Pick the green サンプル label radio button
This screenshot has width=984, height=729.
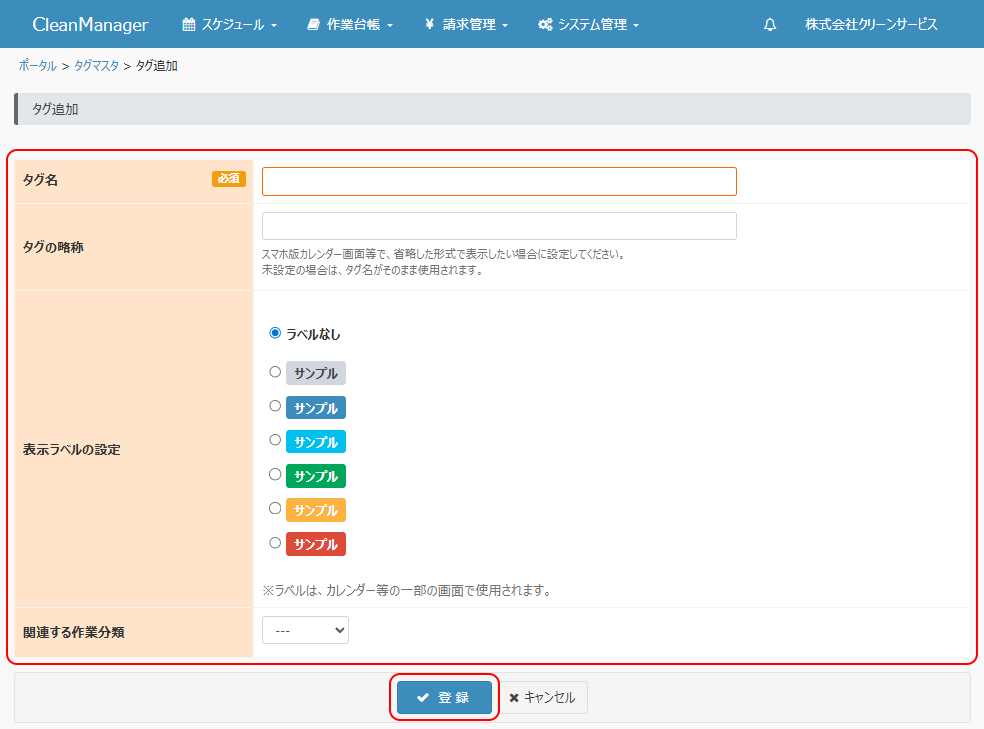(x=275, y=475)
